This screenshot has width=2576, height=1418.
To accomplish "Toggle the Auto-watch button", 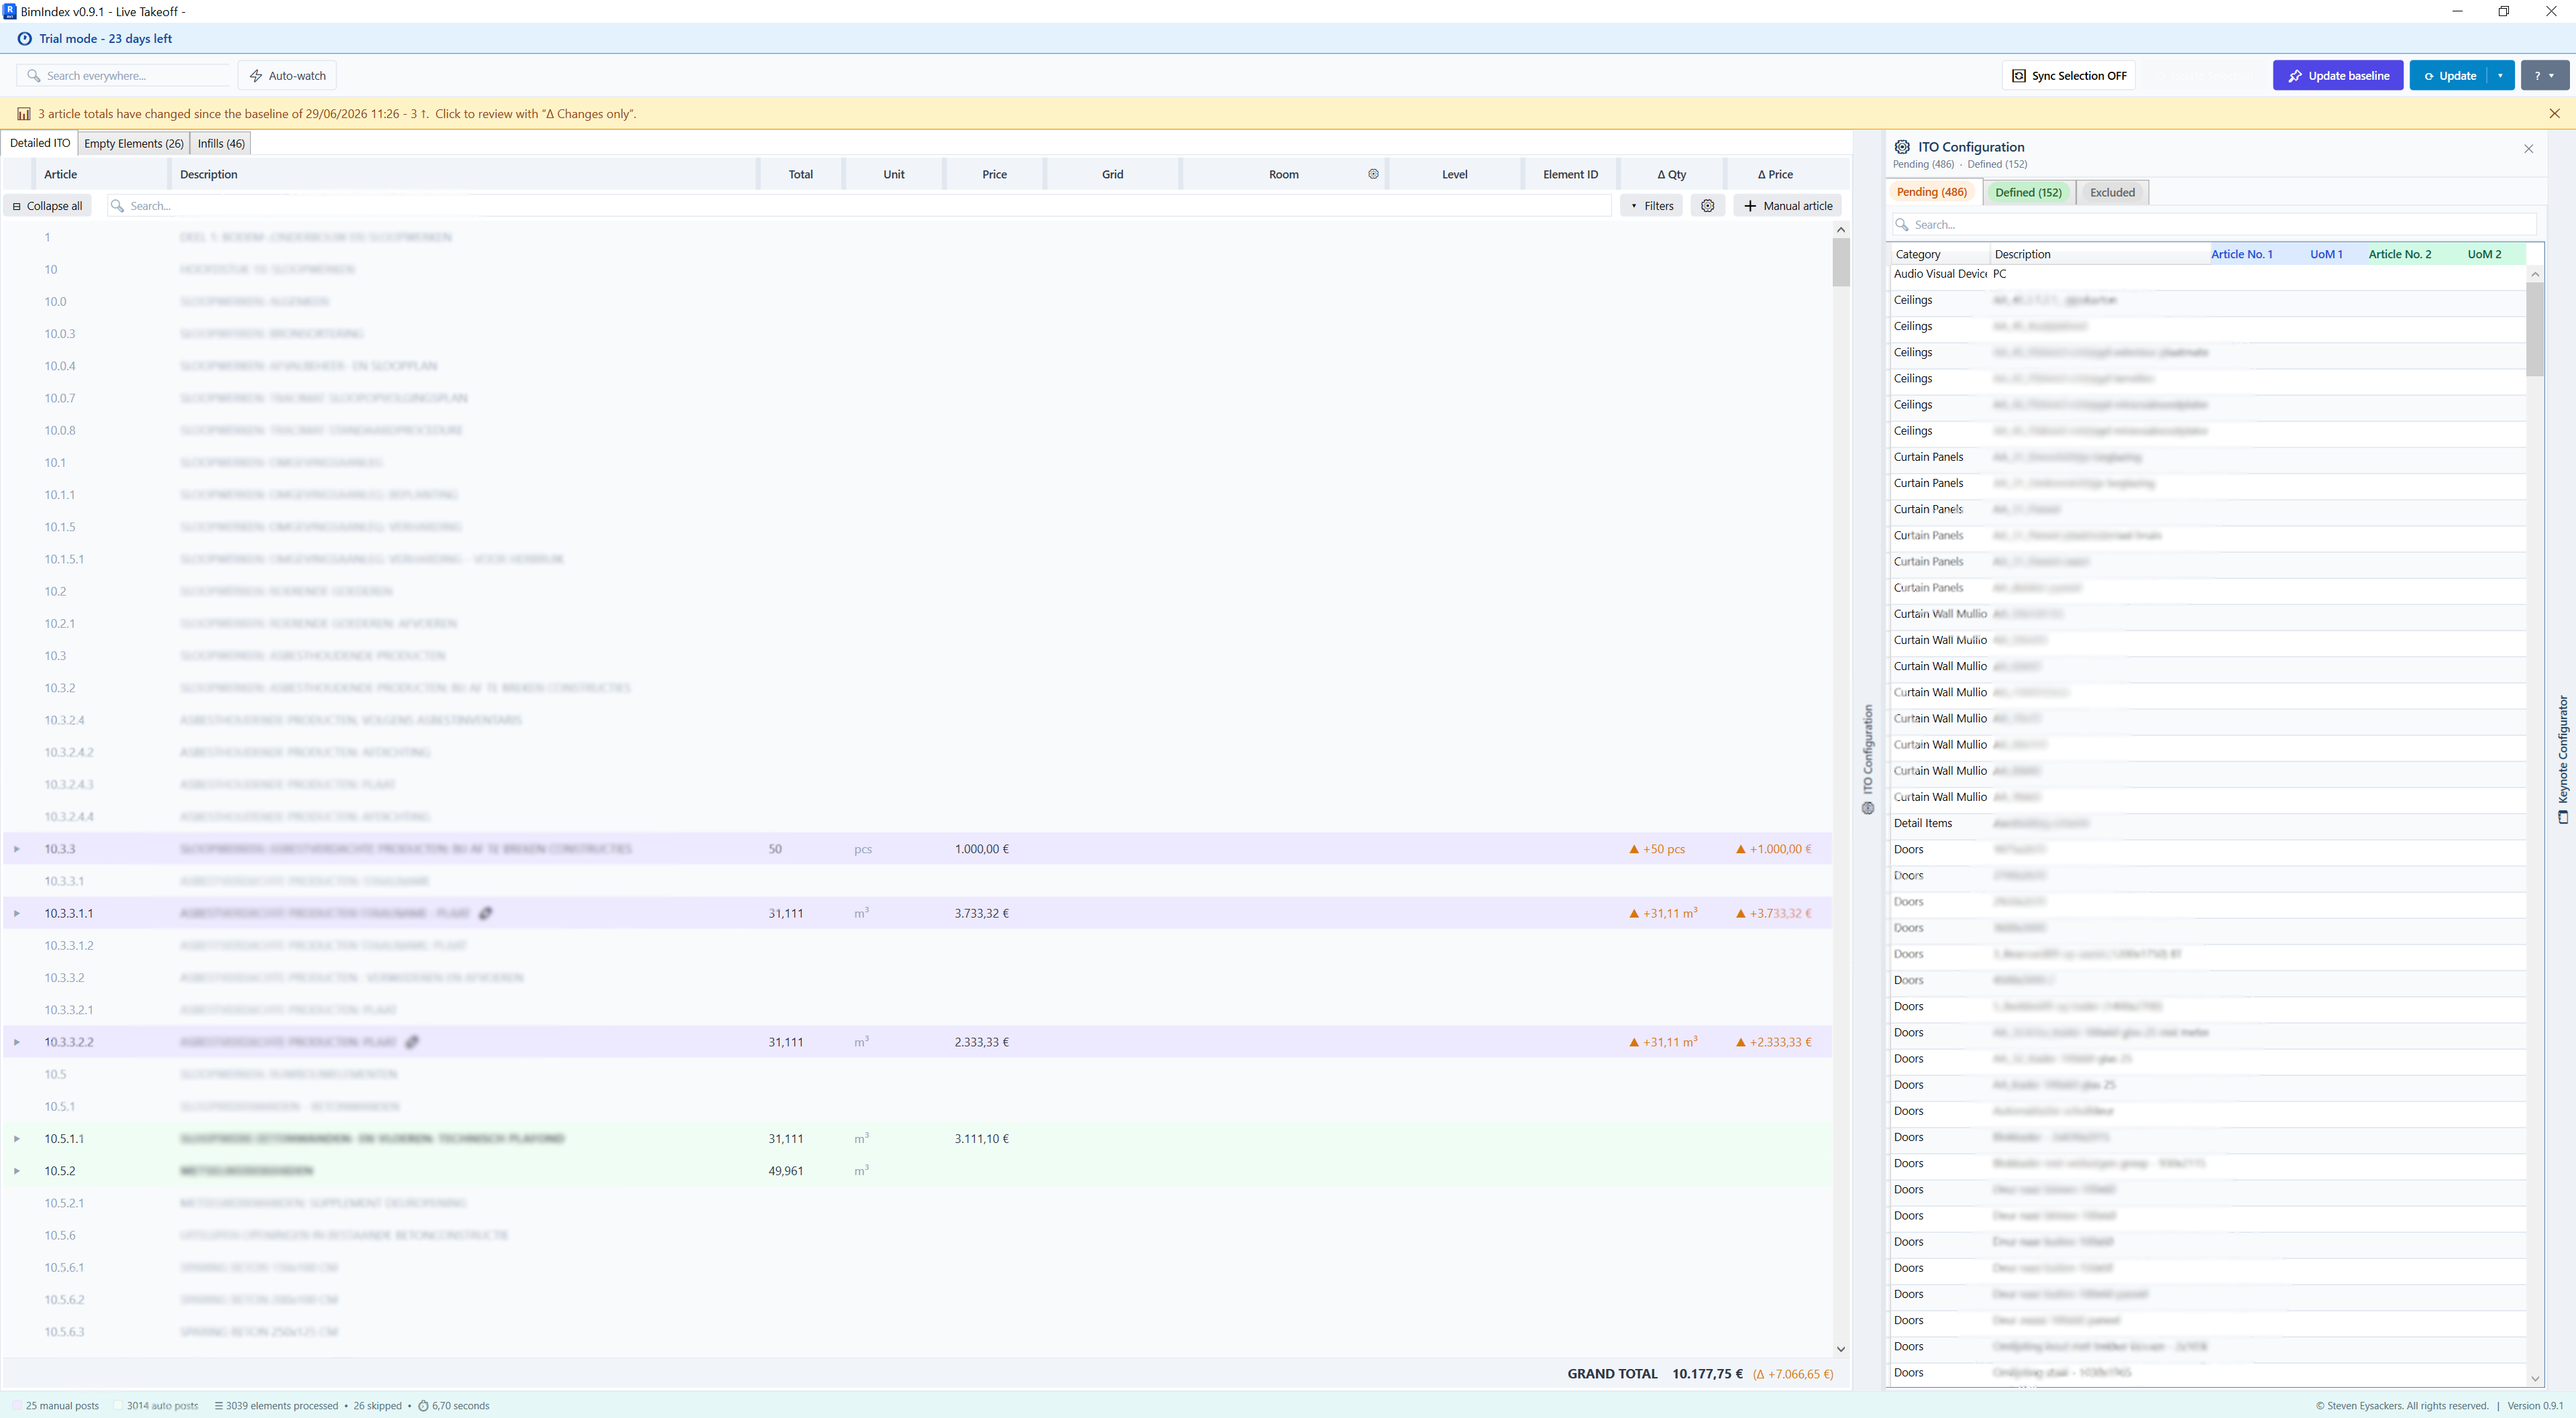I will coord(287,76).
